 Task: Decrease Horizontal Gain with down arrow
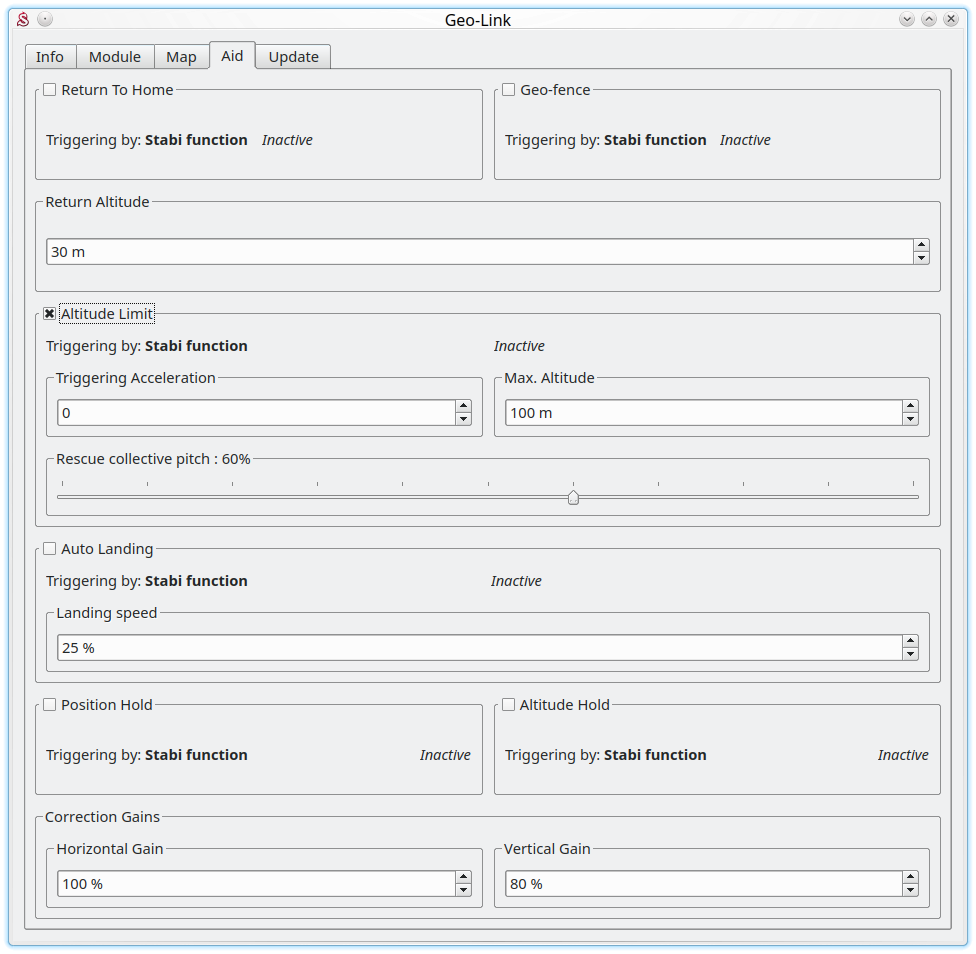[463, 890]
